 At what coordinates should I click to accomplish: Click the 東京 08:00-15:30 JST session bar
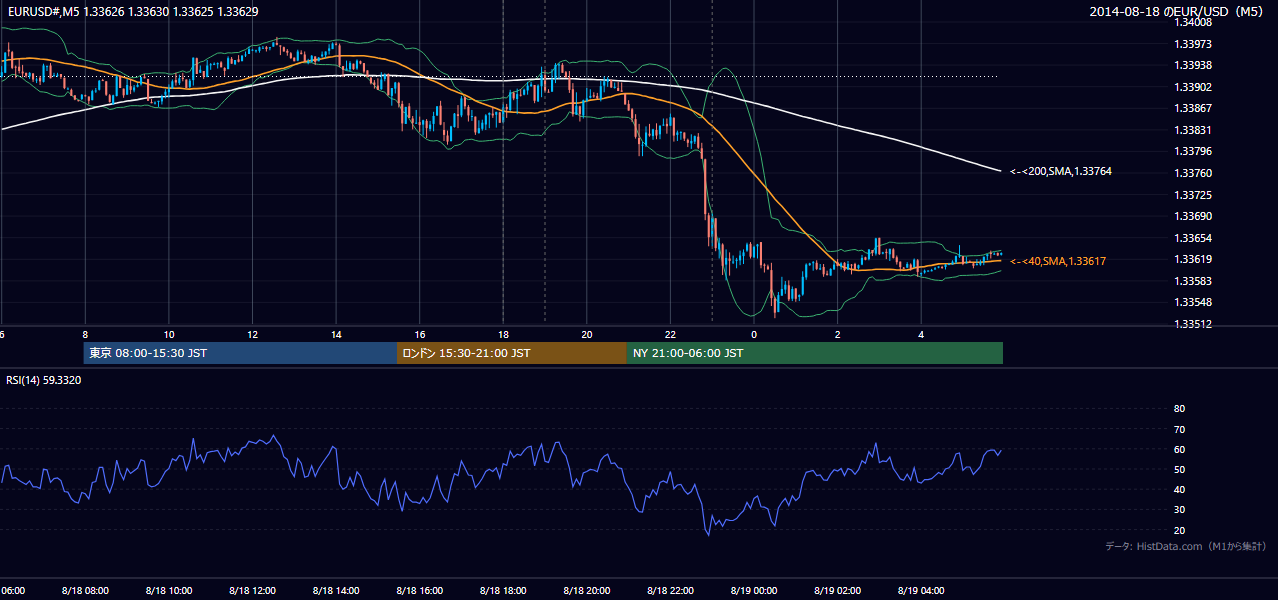241,353
